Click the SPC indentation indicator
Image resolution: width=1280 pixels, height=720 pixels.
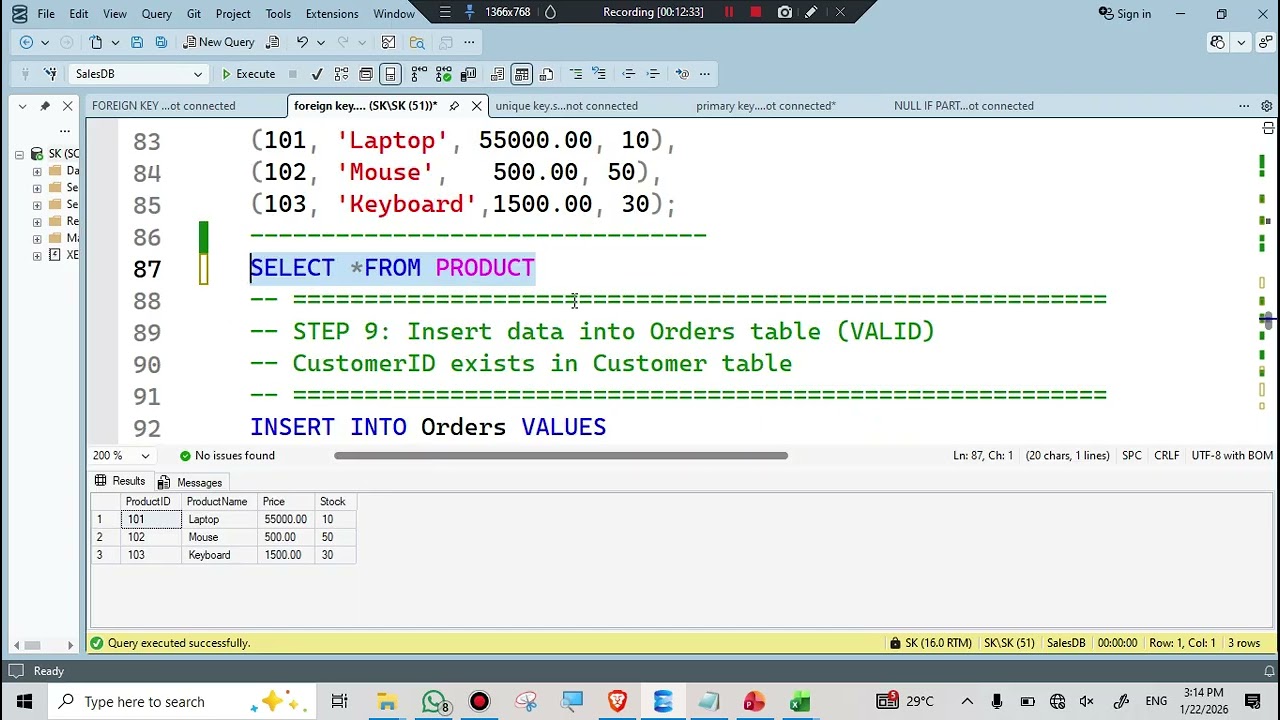tap(1132, 456)
